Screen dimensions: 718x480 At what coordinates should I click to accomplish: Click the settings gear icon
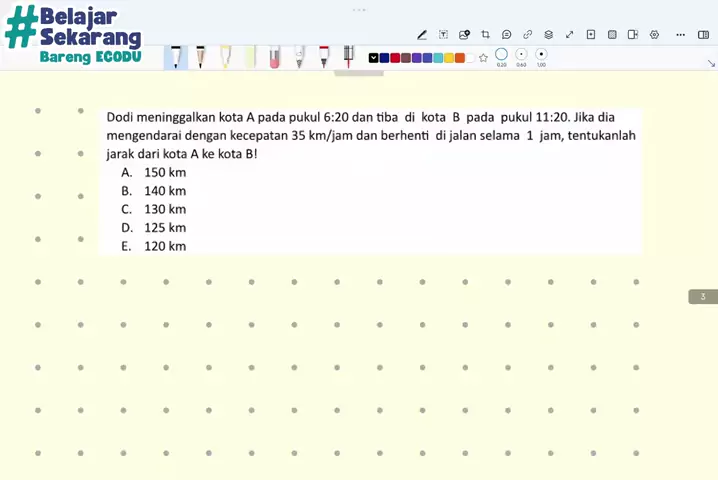pyautogui.click(x=655, y=35)
